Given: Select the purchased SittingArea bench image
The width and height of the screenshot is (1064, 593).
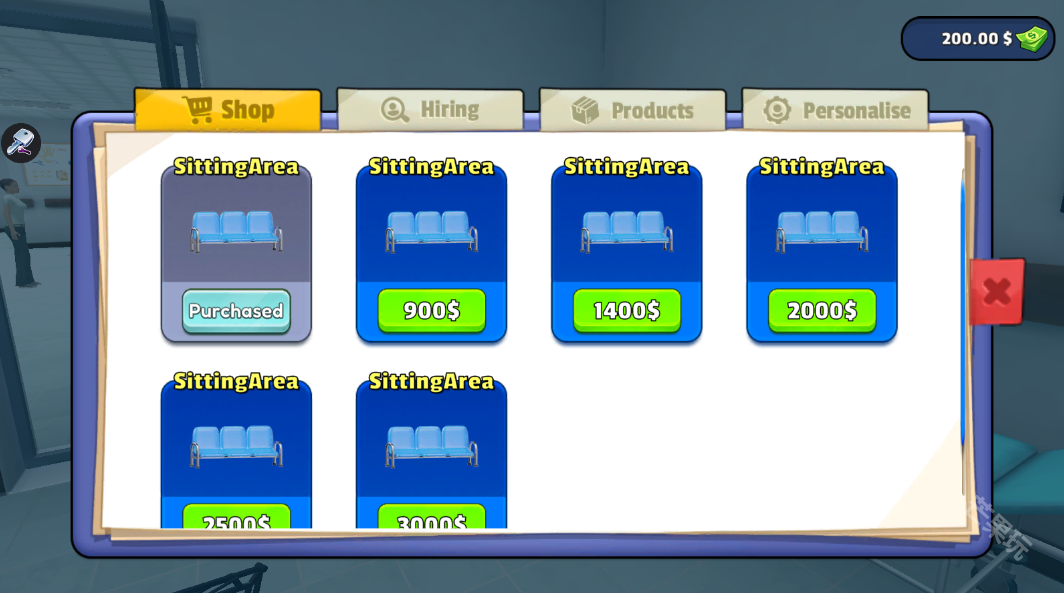Looking at the screenshot, I should coord(236,231).
